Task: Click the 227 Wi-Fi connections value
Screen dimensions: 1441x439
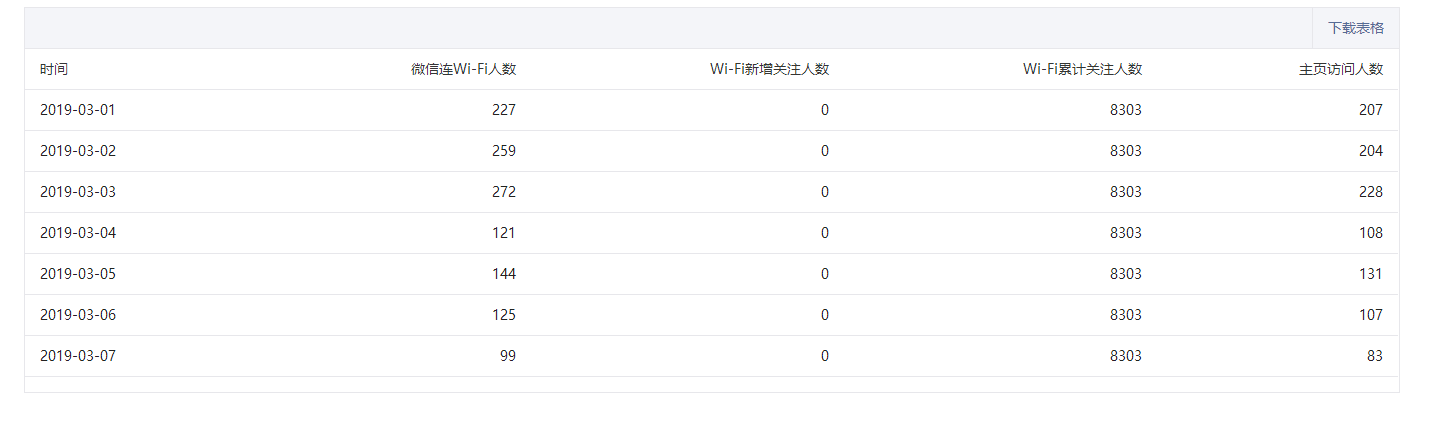Action: (504, 110)
